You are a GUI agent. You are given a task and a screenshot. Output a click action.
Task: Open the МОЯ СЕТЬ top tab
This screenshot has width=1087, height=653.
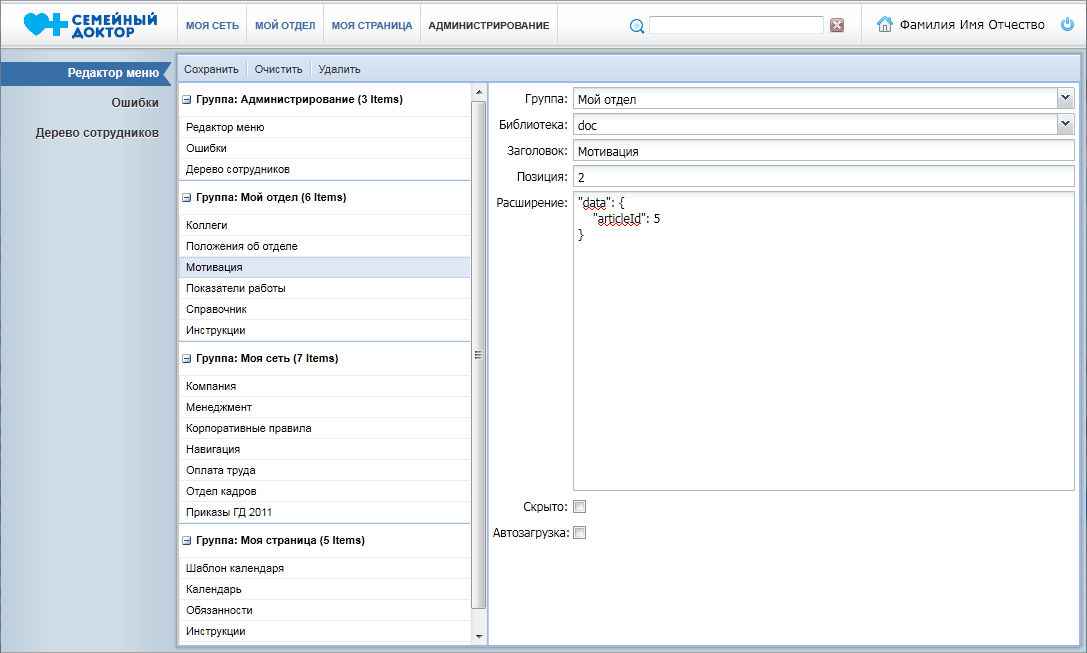(x=212, y=26)
